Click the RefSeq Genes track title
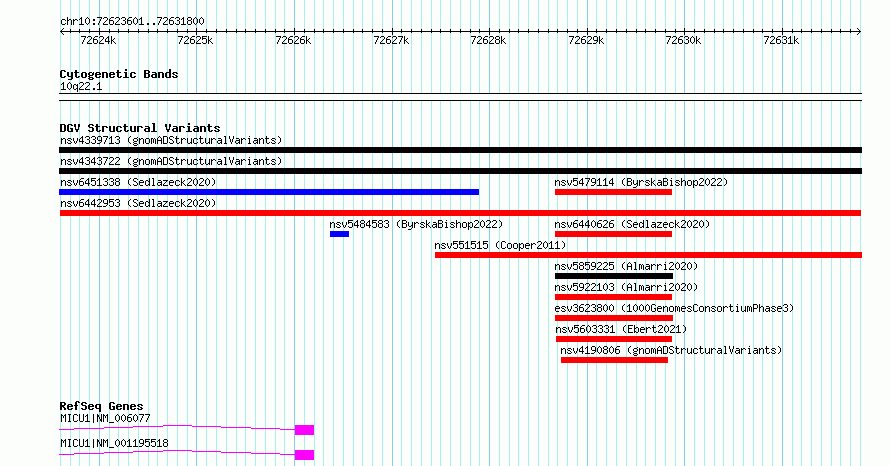This screenshot has height=466, width=890. [x=101, y=406]
